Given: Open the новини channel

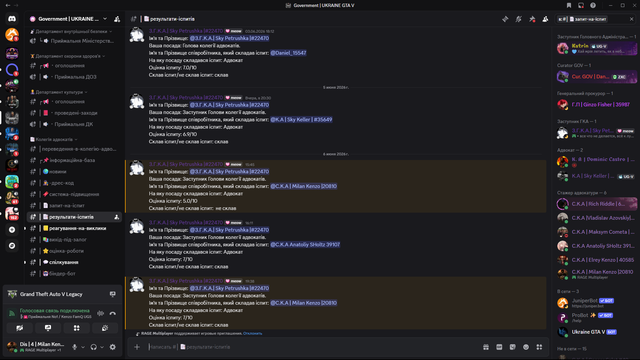Looking at the screenshot, I should pyautogui.click(x=75, y=171).
